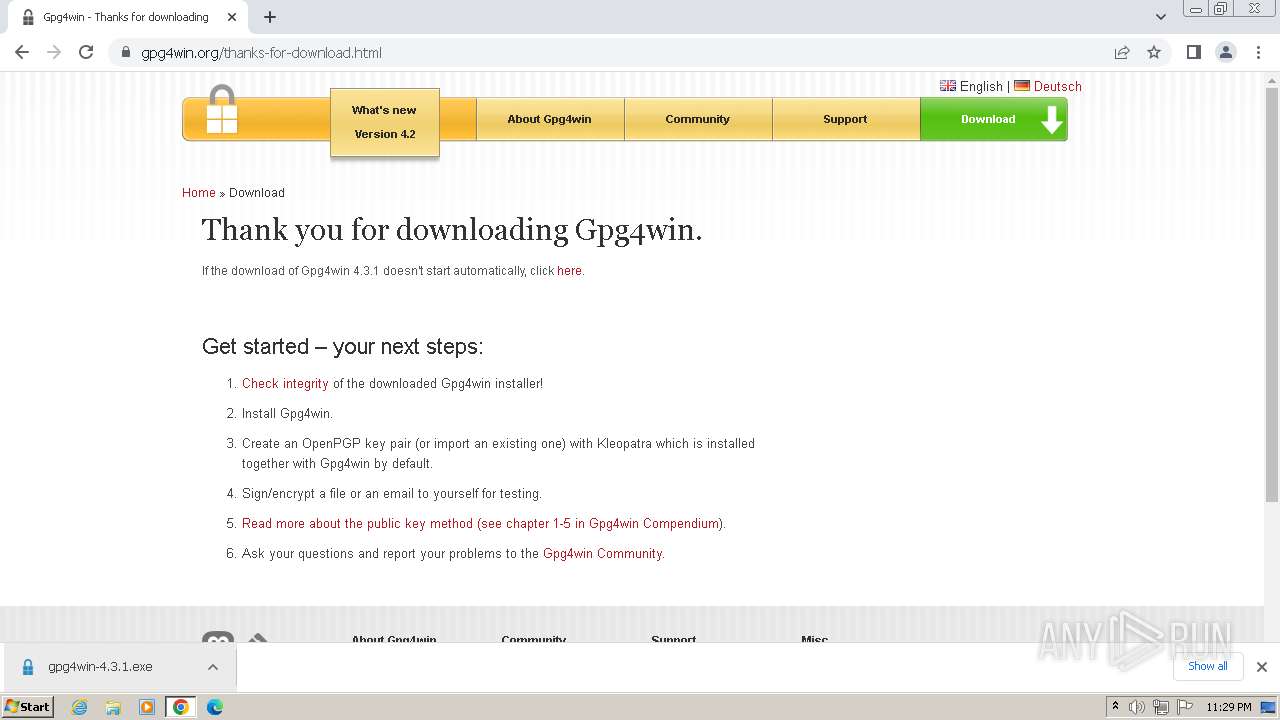Click the clock showing 11:29 PM
Image resolution: width=1280 pixels, height=720 pixels.
coord(1229,707)
